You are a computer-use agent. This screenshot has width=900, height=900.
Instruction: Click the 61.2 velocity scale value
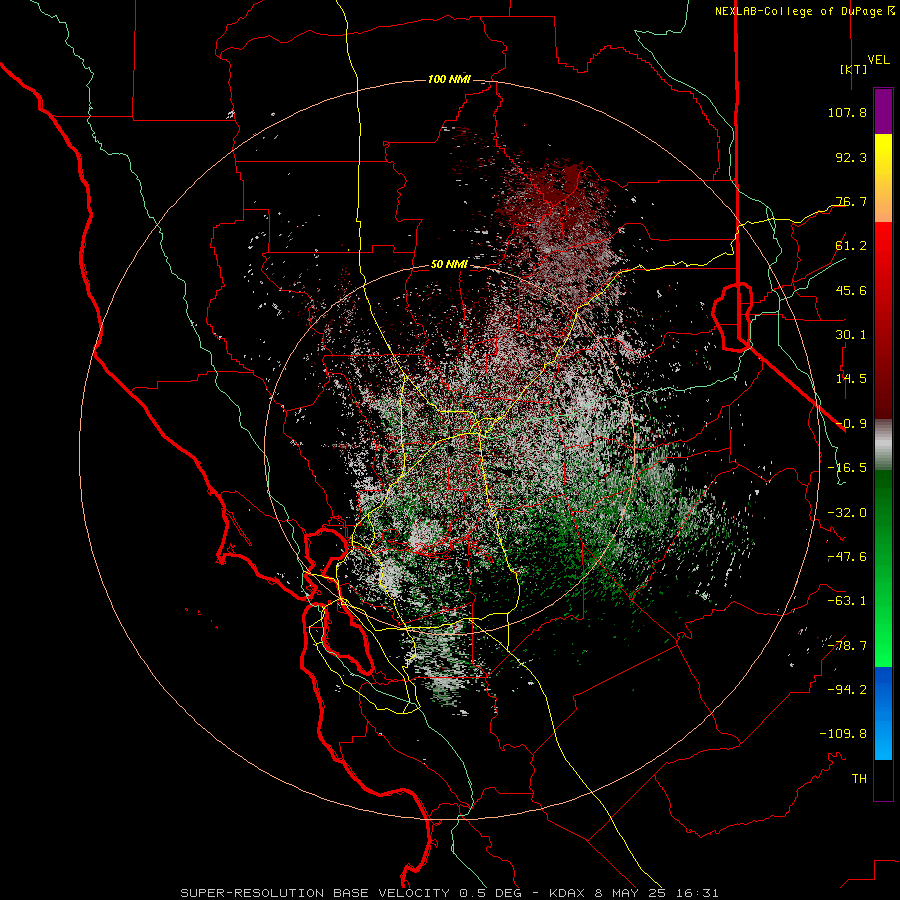(851, 246)
